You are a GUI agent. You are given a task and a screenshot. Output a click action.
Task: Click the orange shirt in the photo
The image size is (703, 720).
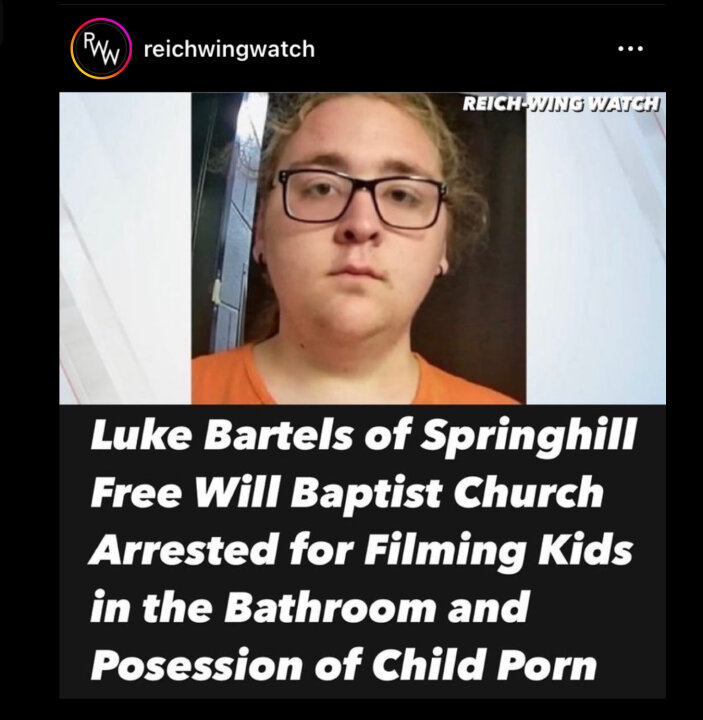[x=354, y=377]
